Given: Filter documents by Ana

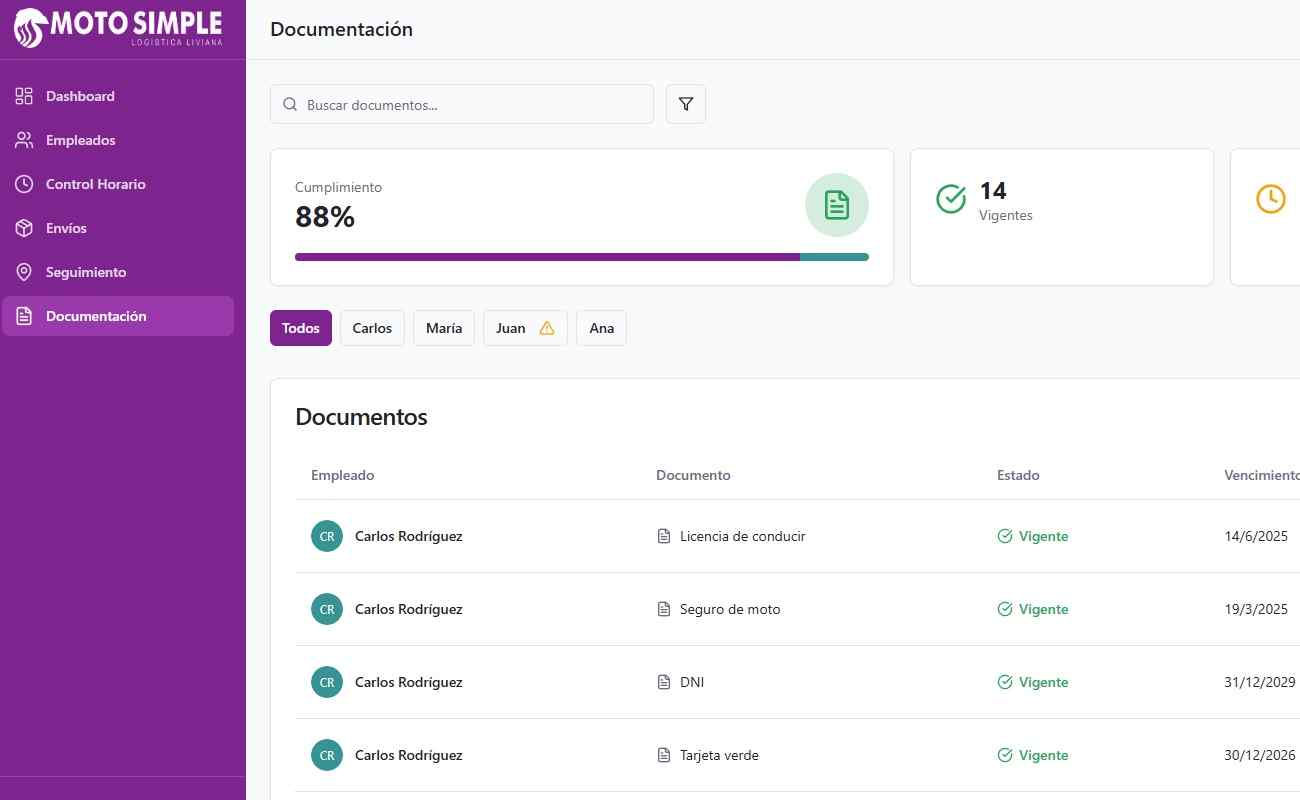Looking at the screenshot, I should (x=601, y=328).
